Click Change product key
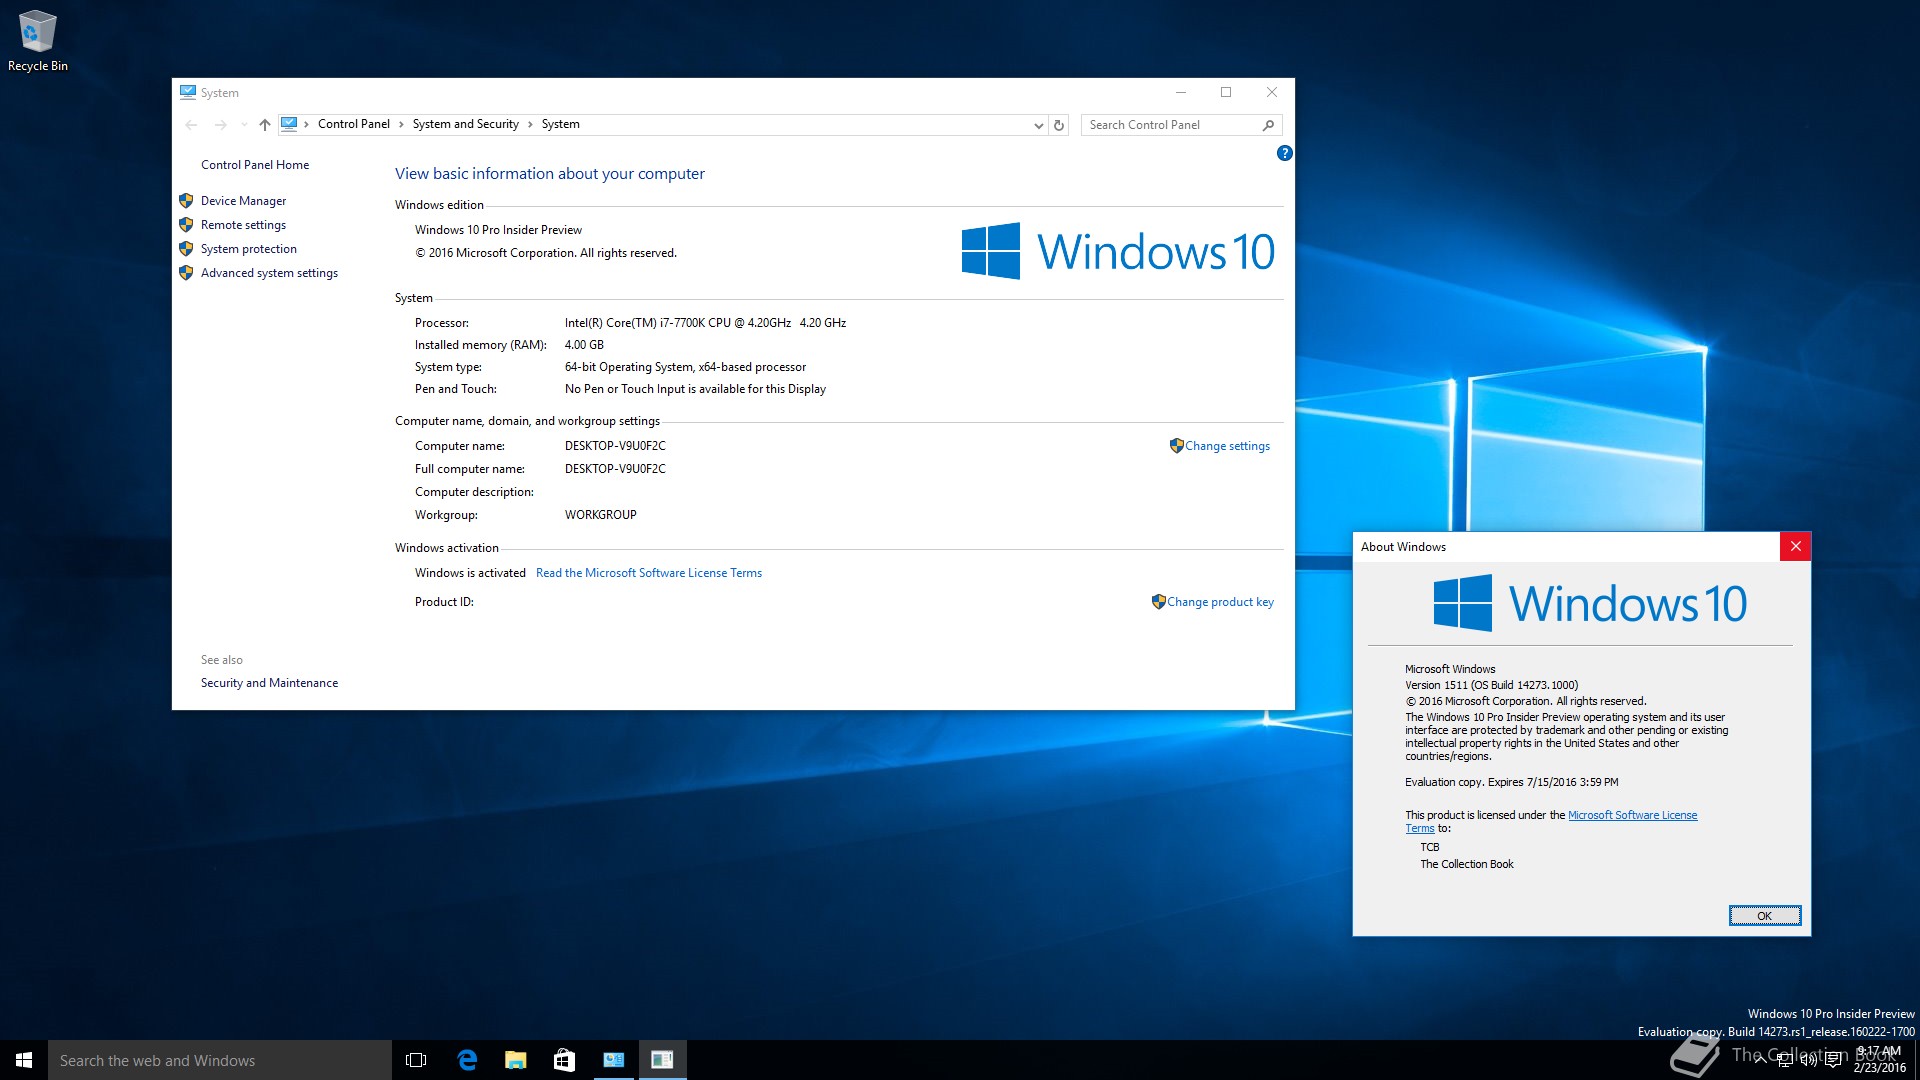The width and height of the screenshot is (1920, 1080). pos(1220,602)
